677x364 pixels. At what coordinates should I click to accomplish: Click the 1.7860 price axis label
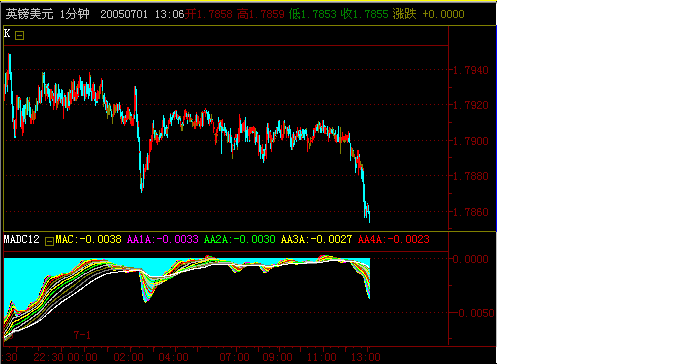(471, 212)
